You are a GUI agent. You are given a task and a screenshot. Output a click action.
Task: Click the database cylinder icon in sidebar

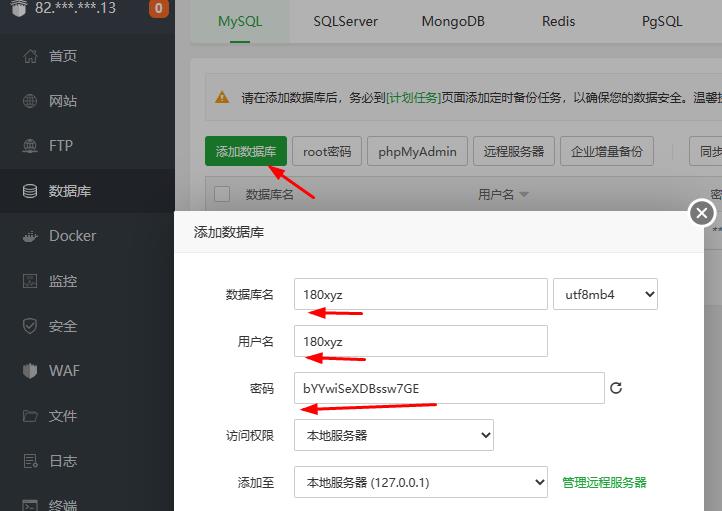(x=30, y=191)
